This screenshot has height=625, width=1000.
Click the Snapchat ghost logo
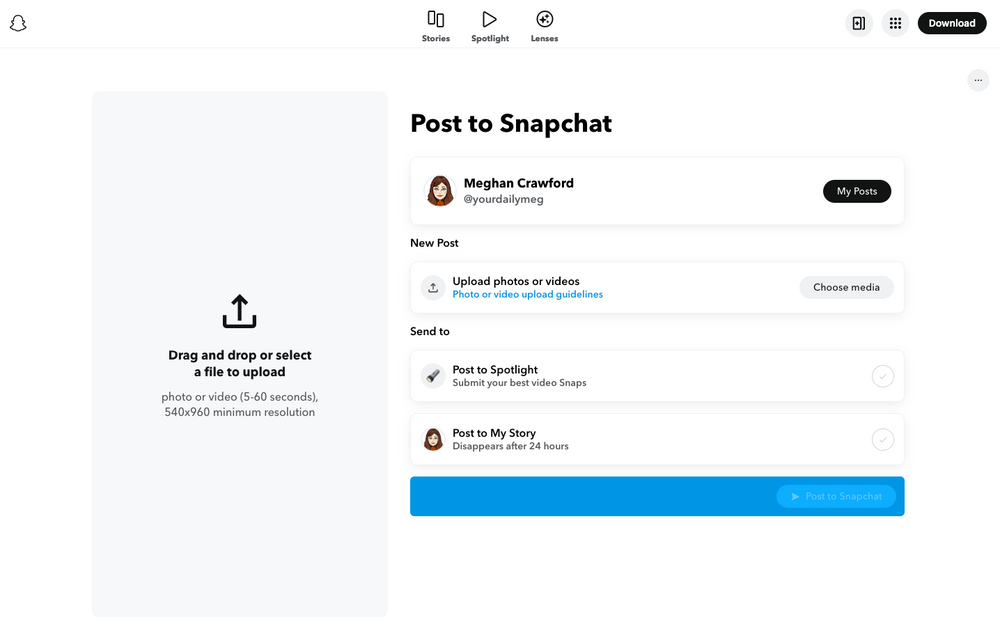(18, 22)
